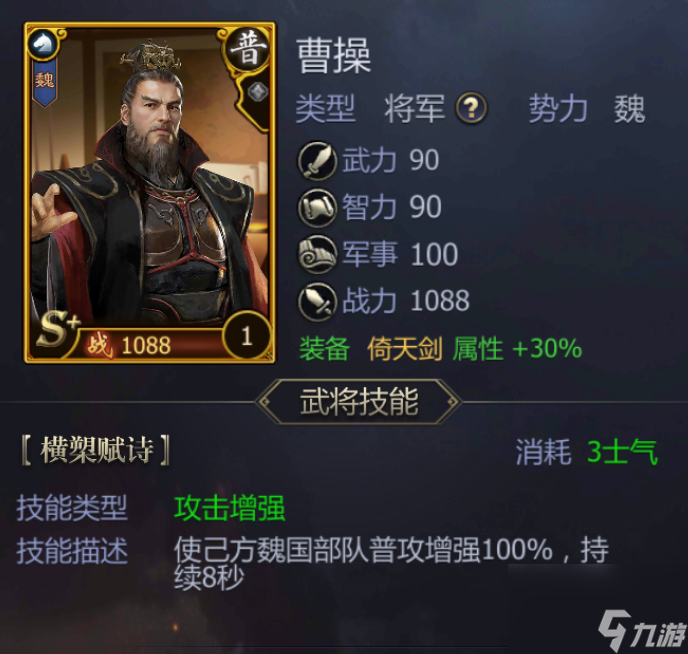Click the level 1 circle on card
The image size is (688, 654).
[x=247, y=336]
